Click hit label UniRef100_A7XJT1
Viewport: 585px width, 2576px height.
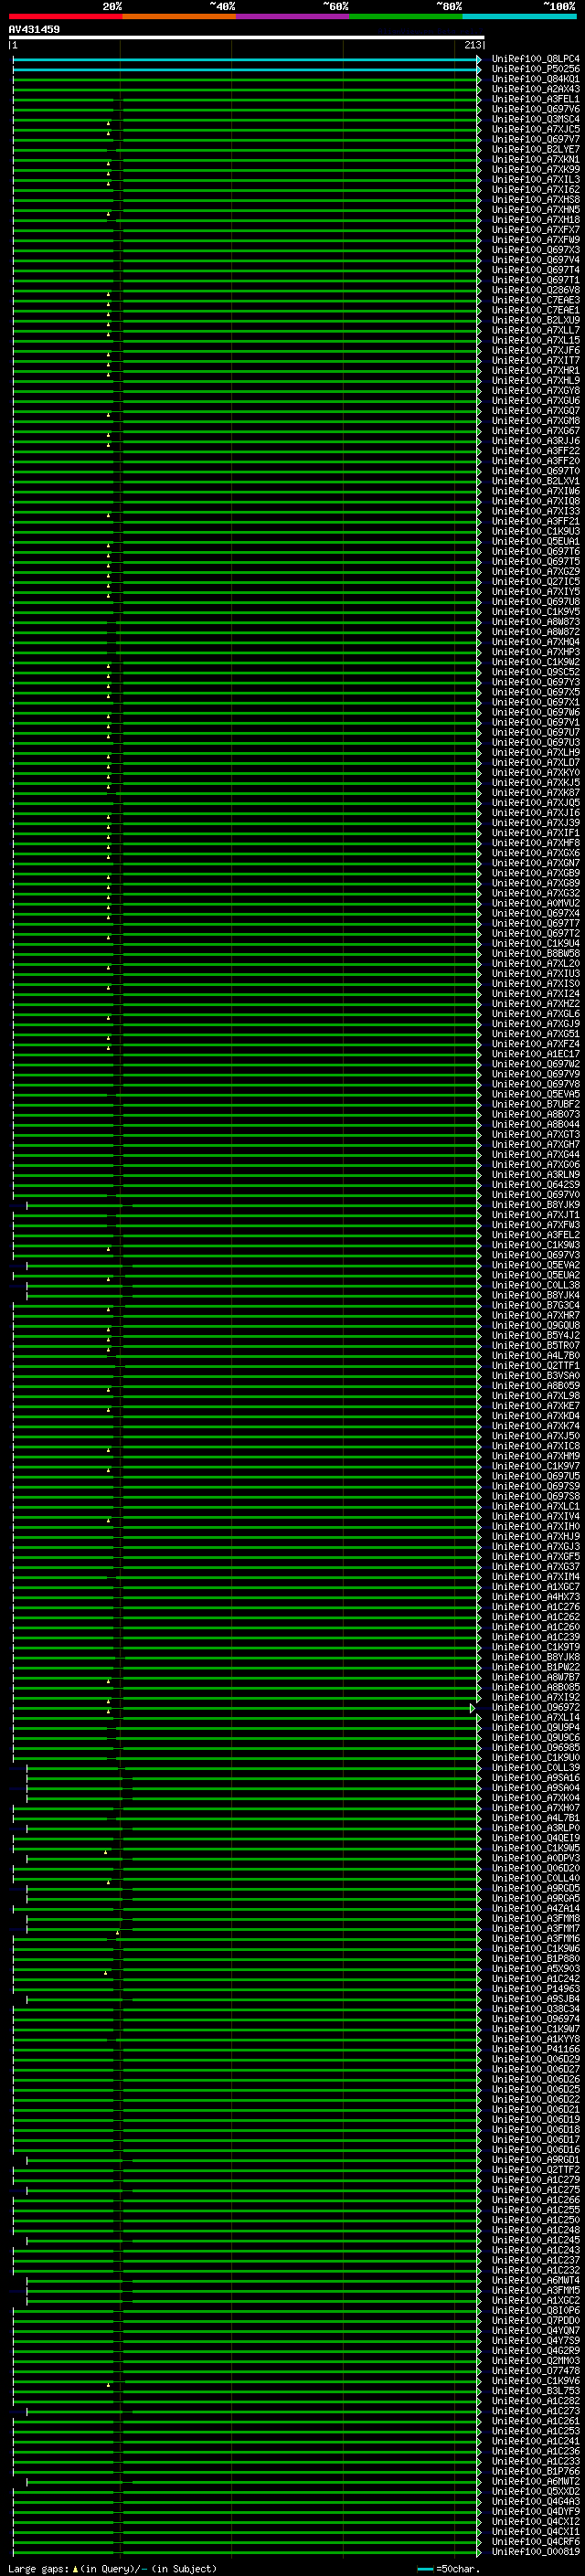(x=521, y=1216)
